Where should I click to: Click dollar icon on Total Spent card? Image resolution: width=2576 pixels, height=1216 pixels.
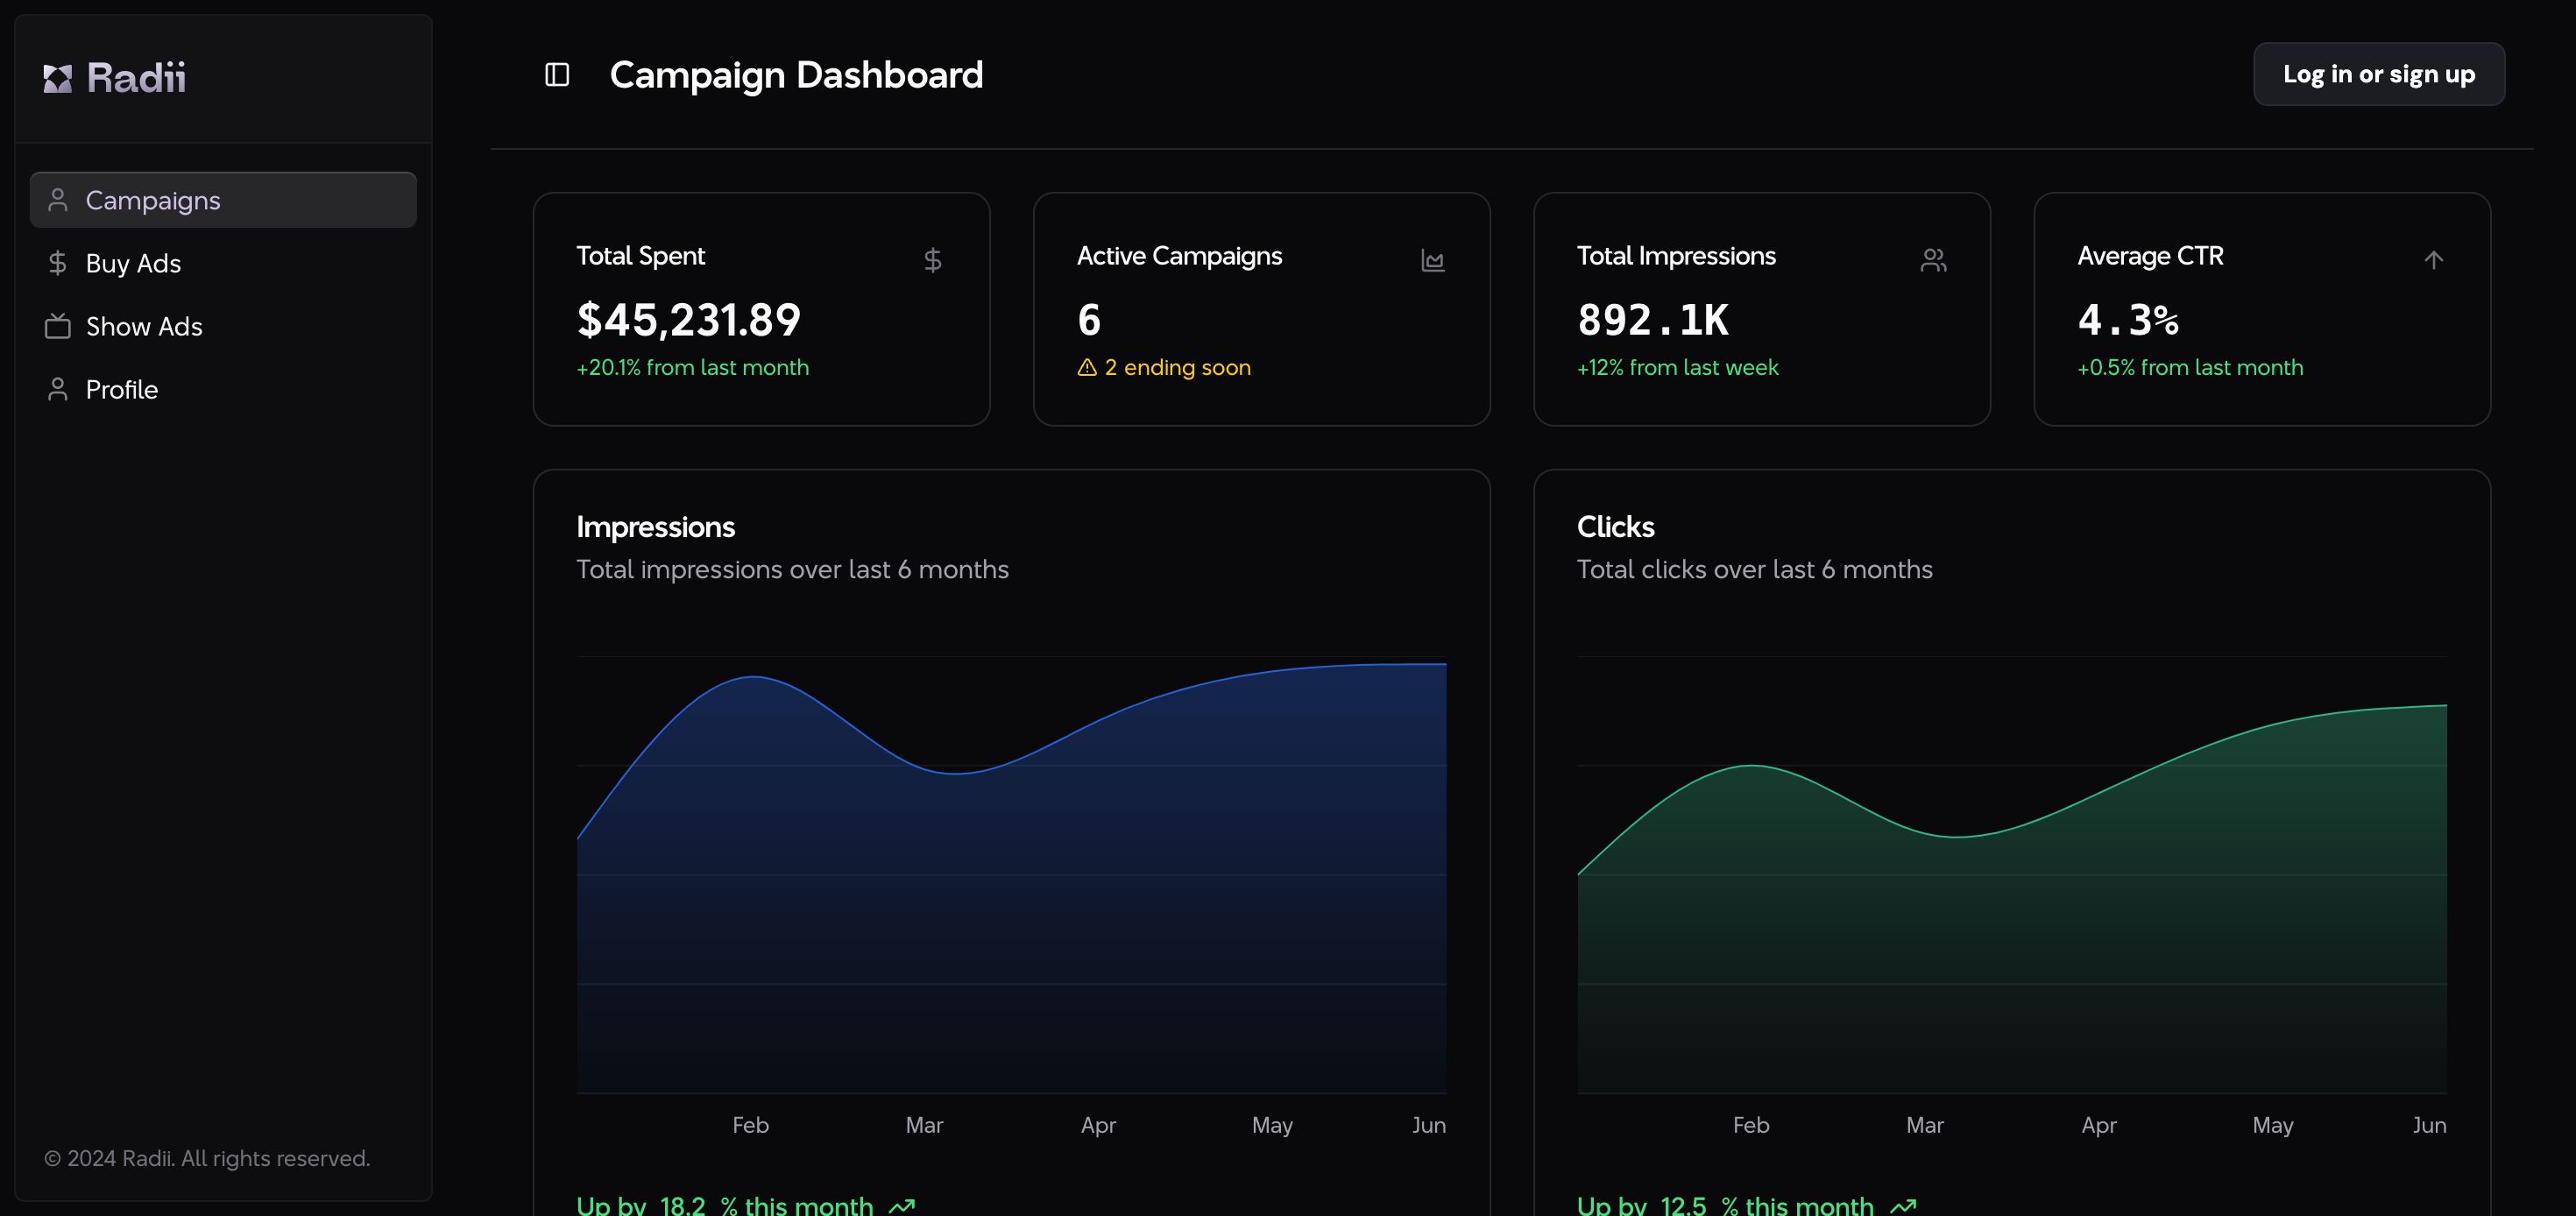[933, 260]
